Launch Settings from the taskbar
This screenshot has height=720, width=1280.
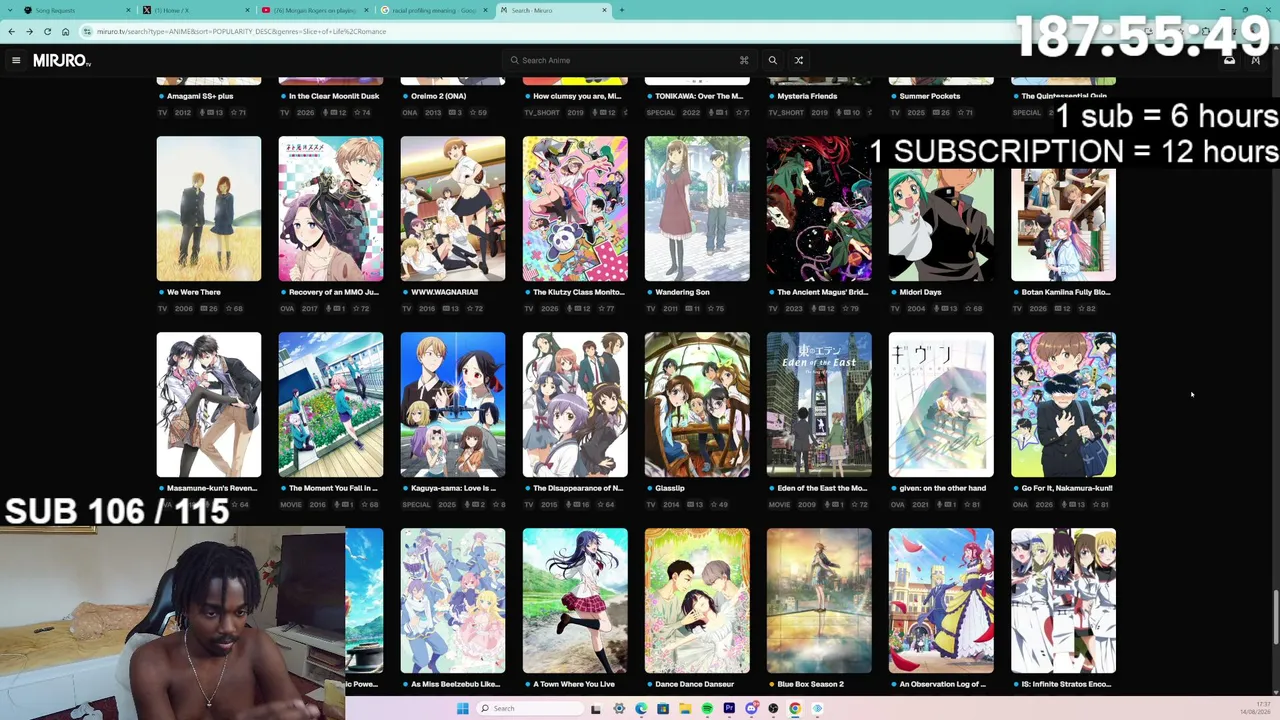tap(619, 708)
